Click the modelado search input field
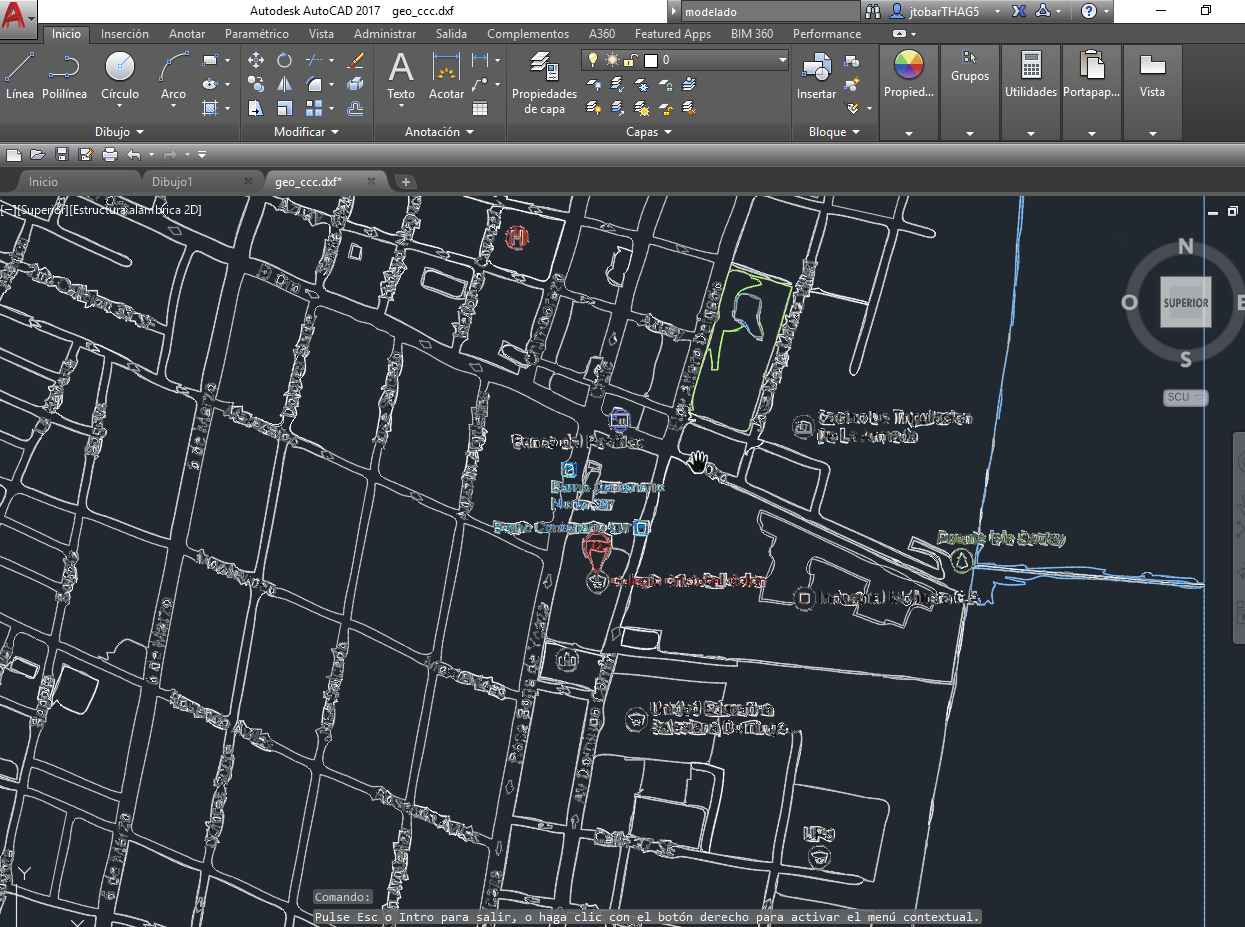The image size is (1245, 927). pos(769,12)
